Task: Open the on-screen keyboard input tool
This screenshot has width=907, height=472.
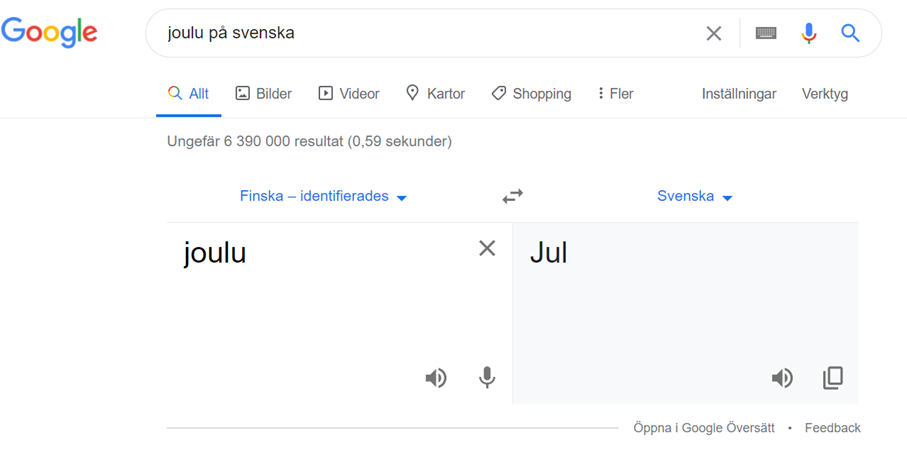Action: tap(766, 34)
